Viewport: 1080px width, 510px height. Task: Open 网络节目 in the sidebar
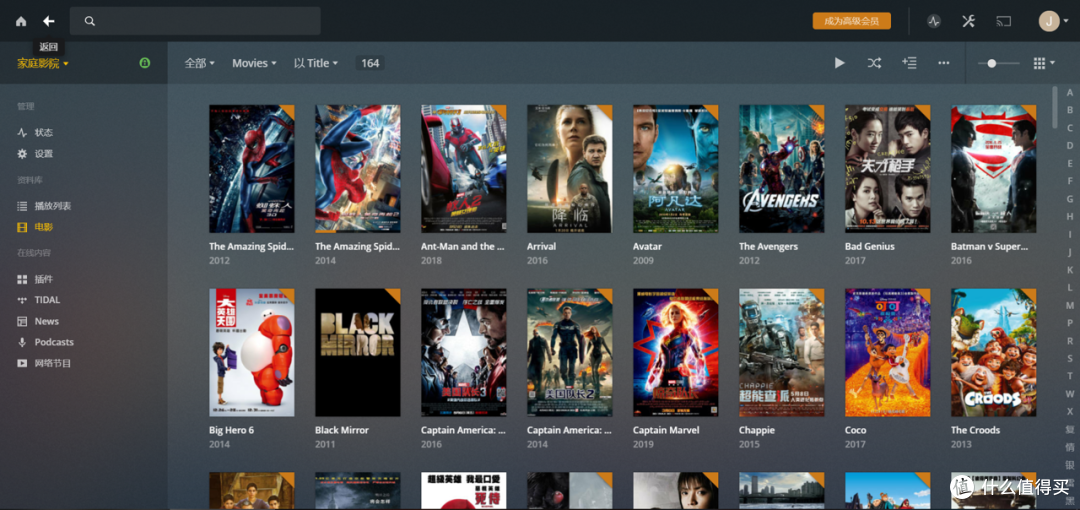[x=52, y=363]
